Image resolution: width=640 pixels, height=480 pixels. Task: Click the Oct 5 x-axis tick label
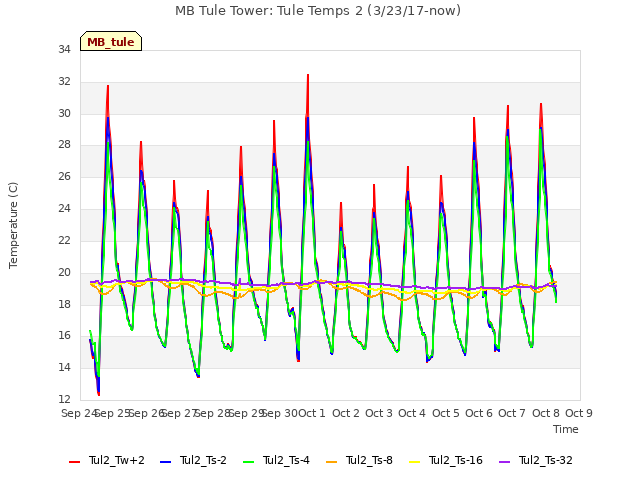[x=446, y=413]
